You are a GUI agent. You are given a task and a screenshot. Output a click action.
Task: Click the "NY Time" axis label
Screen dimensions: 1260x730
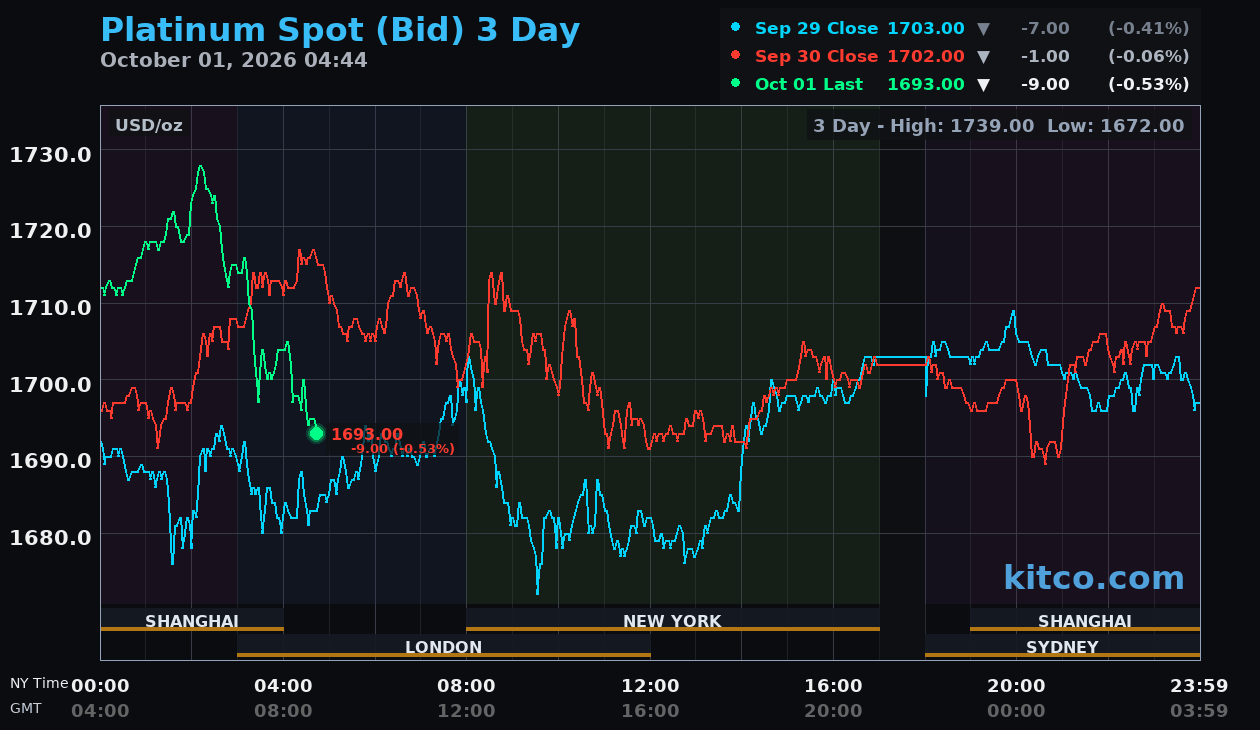tap(40, 683)
